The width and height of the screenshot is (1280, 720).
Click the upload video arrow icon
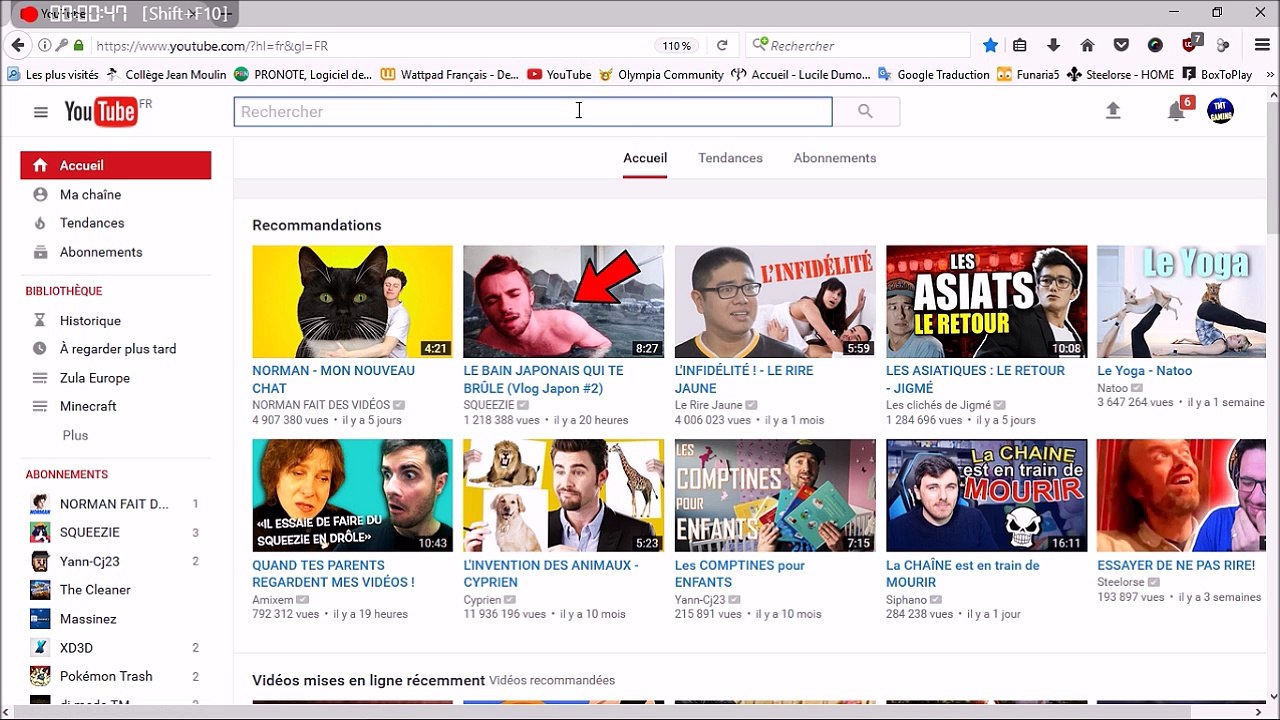(1113, 111)
